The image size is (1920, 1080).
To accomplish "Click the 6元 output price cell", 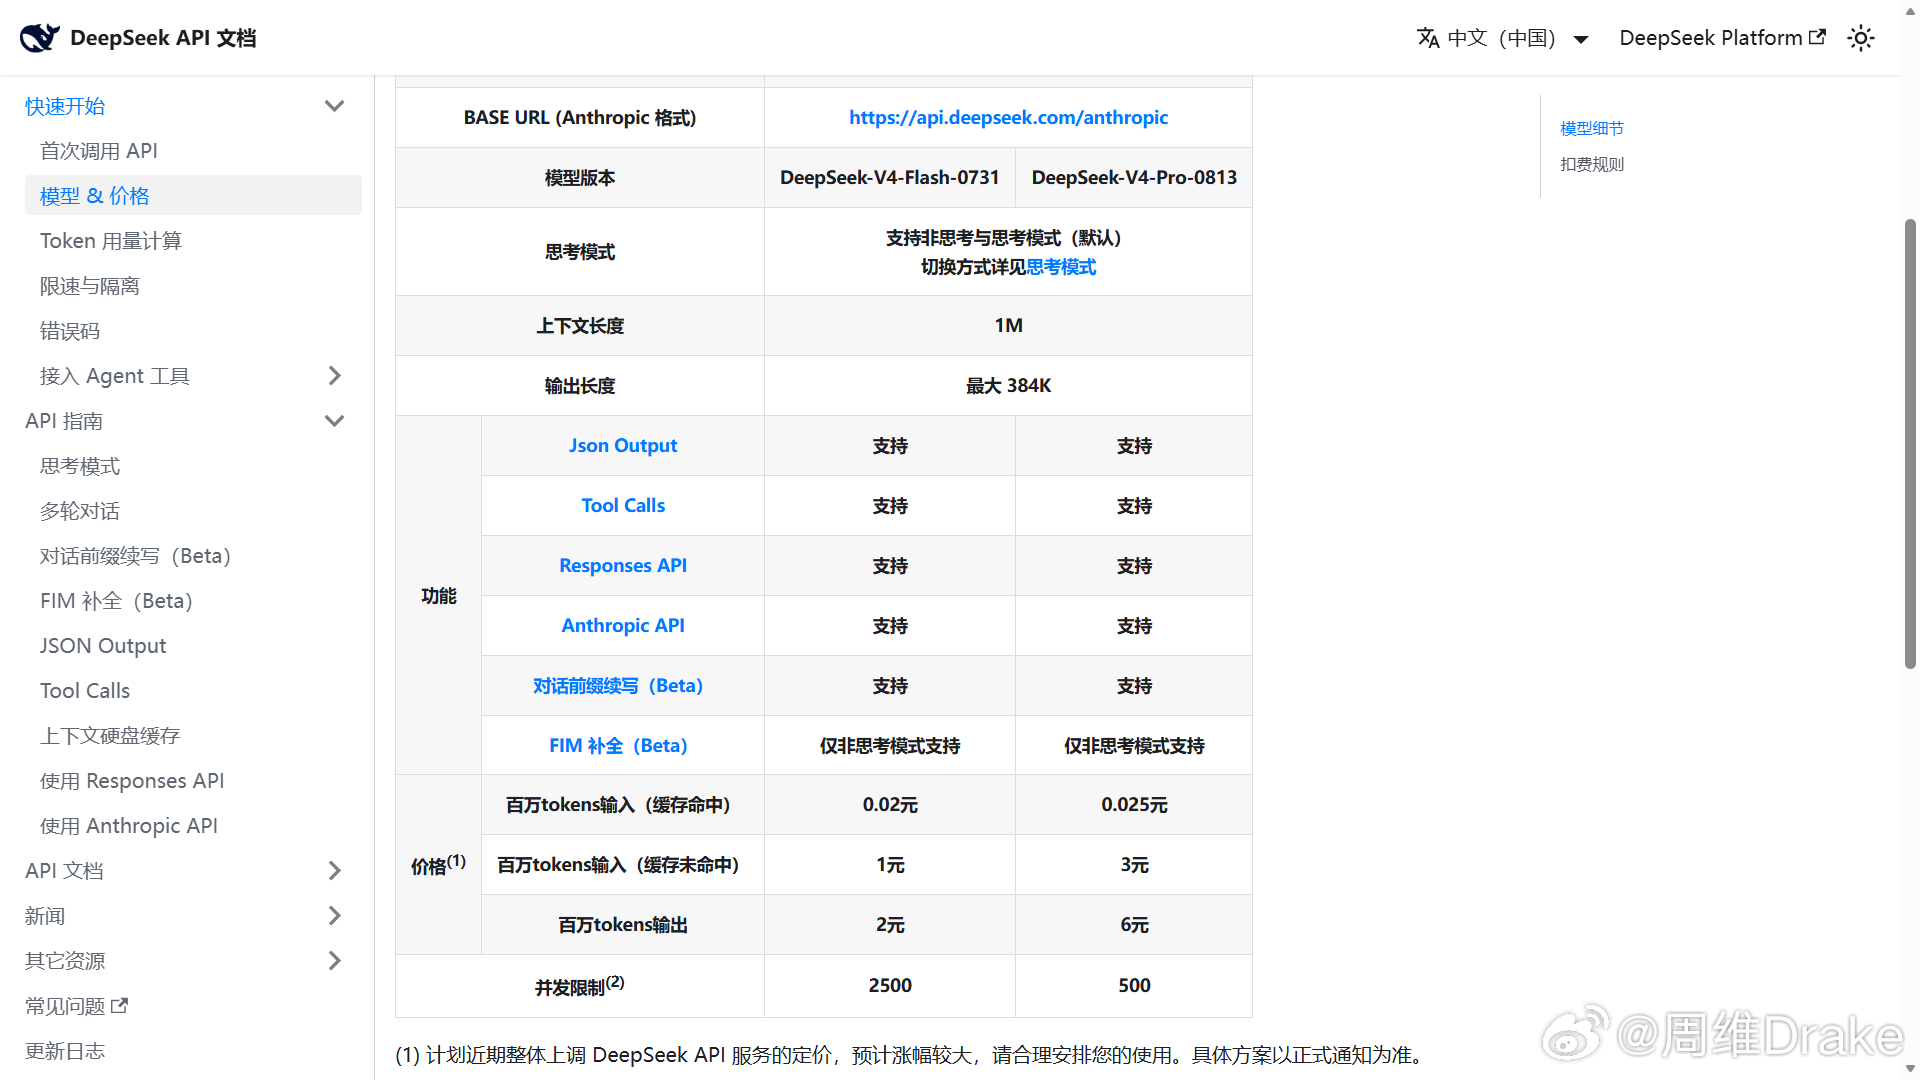I will click(1134, 925).
